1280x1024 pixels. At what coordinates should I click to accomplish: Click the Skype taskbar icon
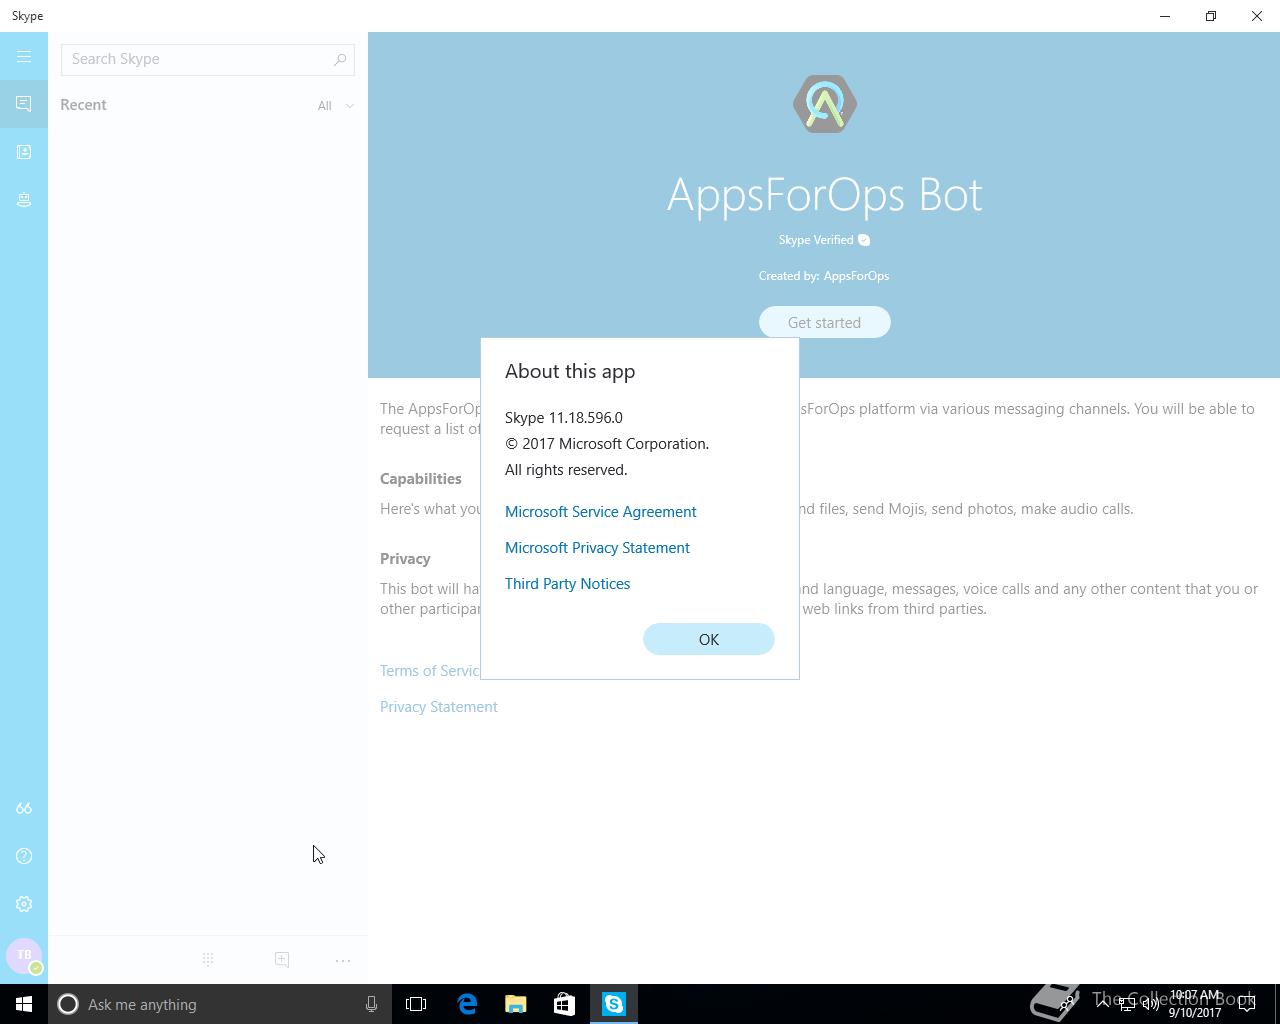pyautogui.click(x=614, y=1004)
